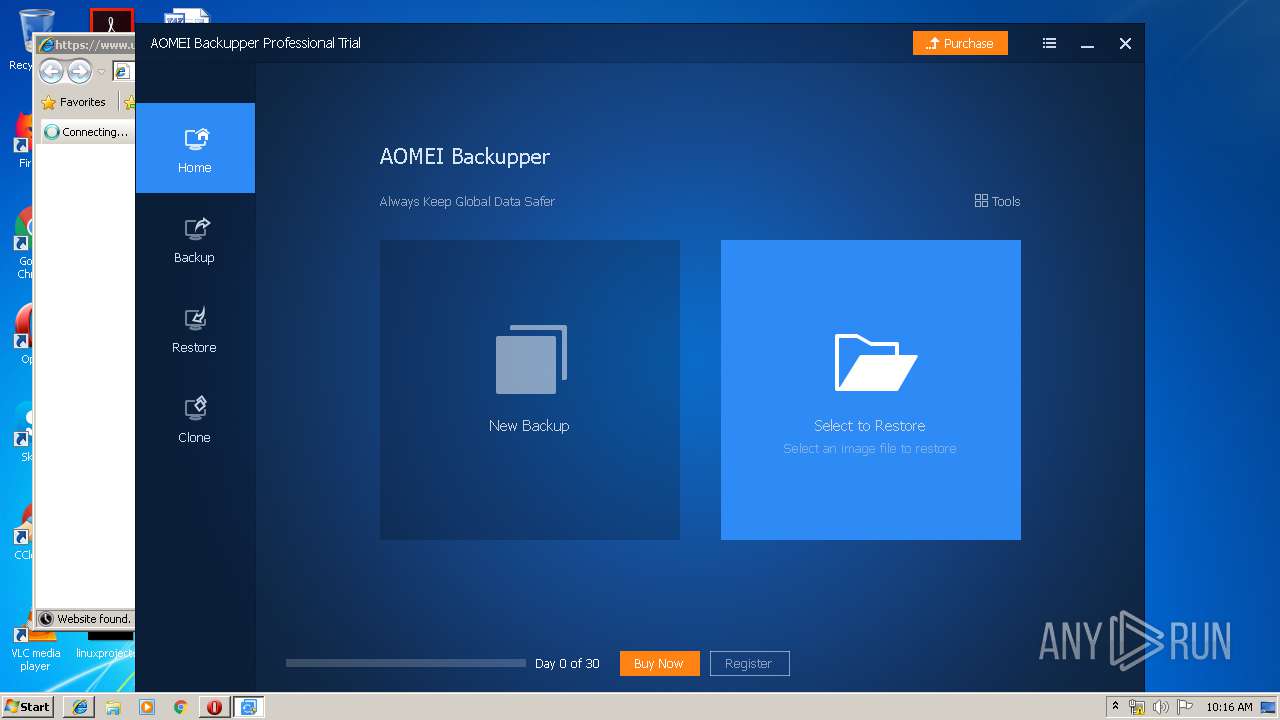Click the Buy Now button
1280x720 pixels.
click(659, 663)
